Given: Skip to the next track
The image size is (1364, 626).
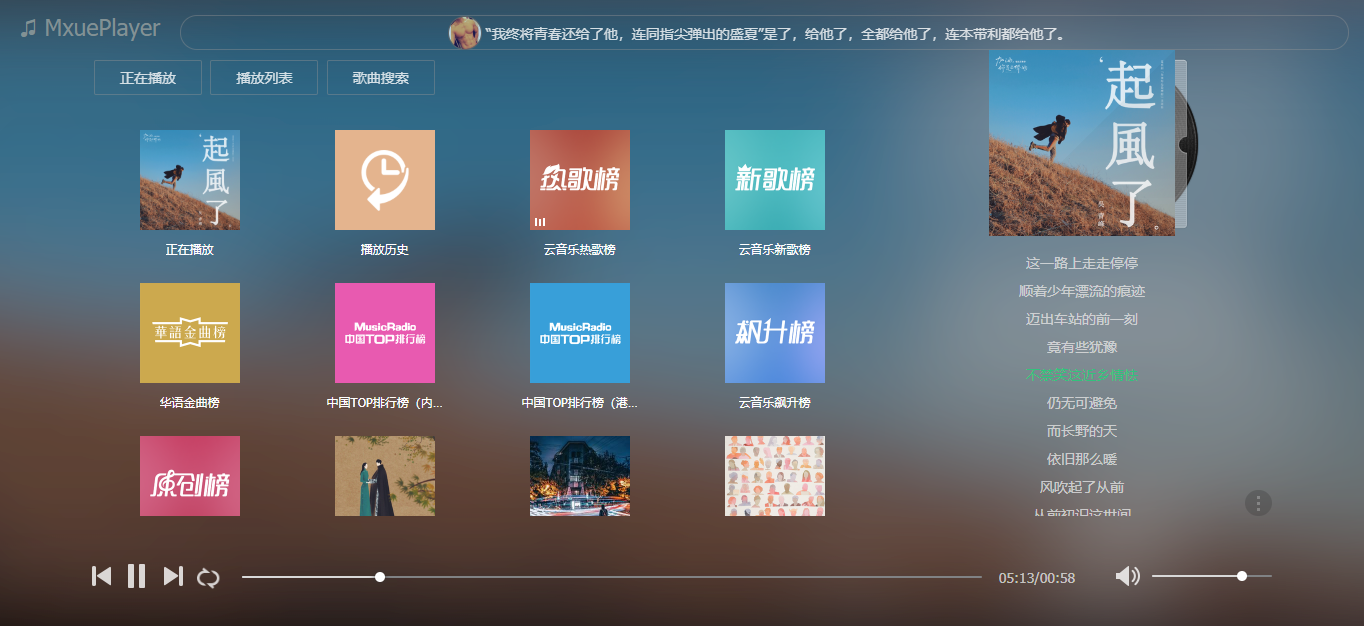Looking at the screenshot, I should pyautogui.click(x=173, y=576).
